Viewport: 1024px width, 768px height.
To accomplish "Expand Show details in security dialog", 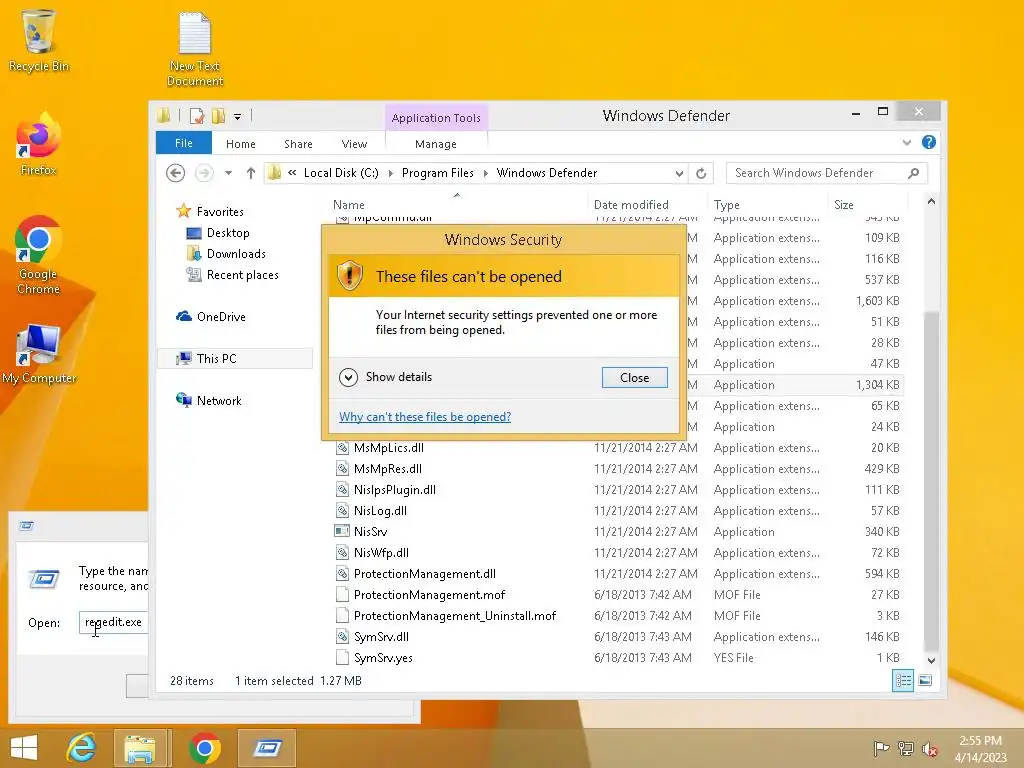I will pyautogui.click(x=386, y=377).
